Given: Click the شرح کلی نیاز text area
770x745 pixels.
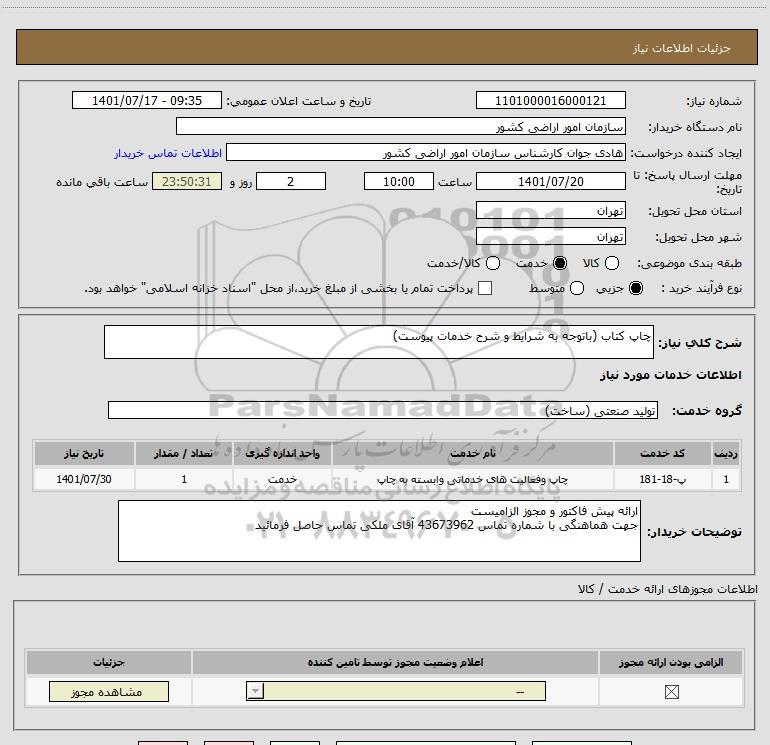Looking at the screenshot, I should click(x=379, y=342).
